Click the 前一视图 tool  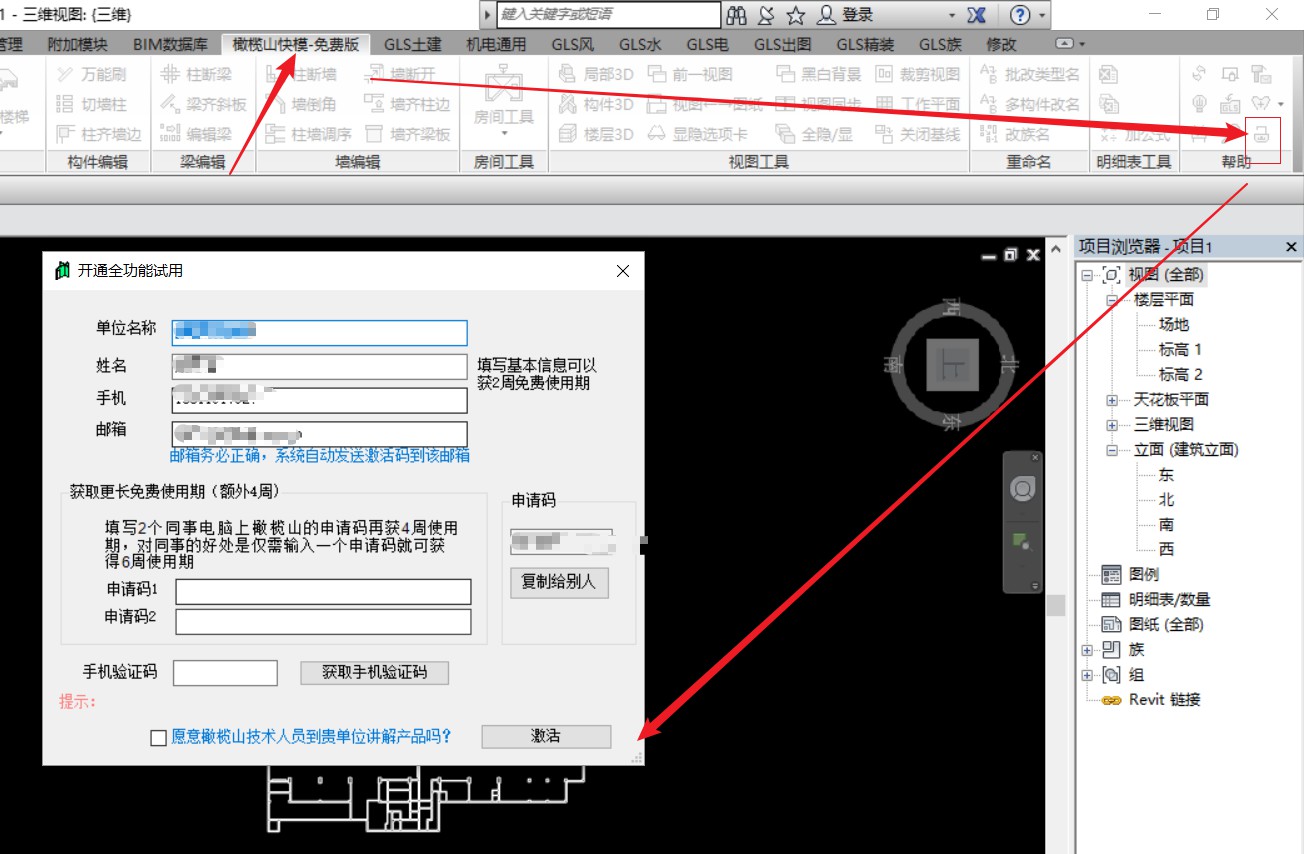tap(690, 74)
